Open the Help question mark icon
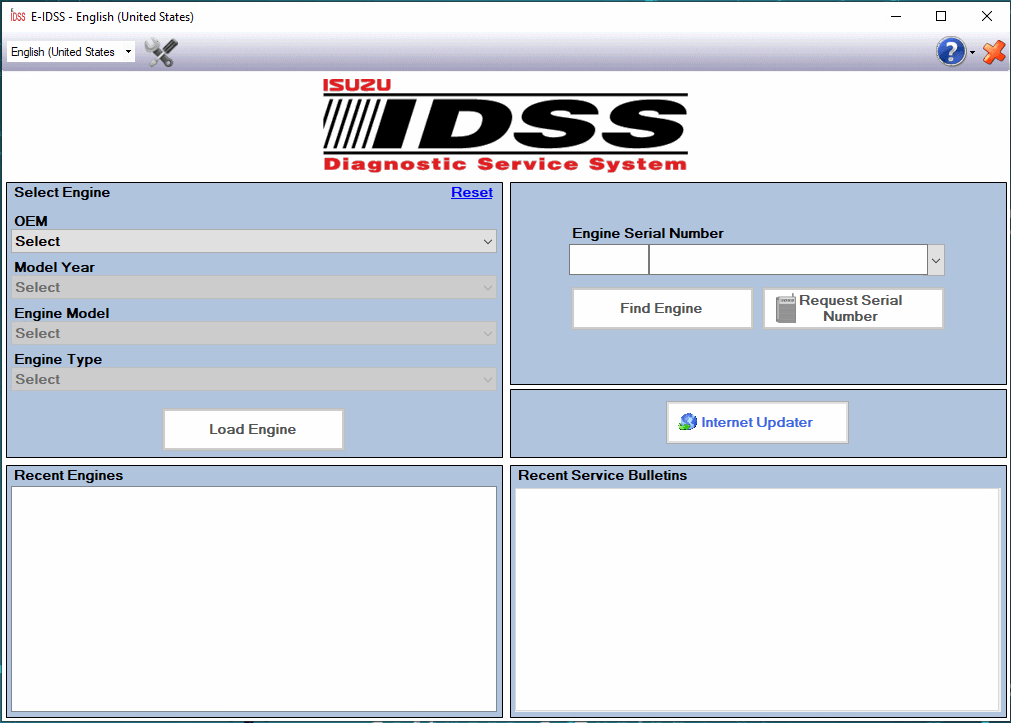The image size is (1011, 723). pos(948,51)
